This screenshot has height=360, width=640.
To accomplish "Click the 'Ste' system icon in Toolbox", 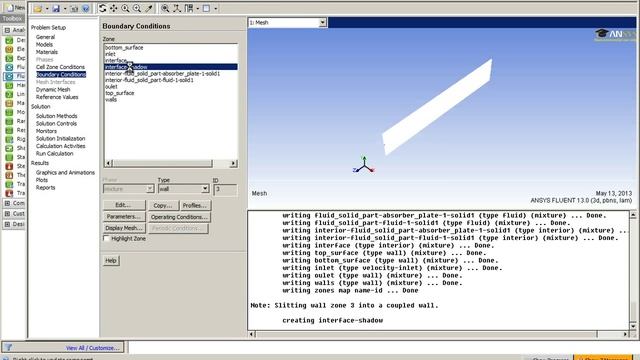I will coord(9,166).
